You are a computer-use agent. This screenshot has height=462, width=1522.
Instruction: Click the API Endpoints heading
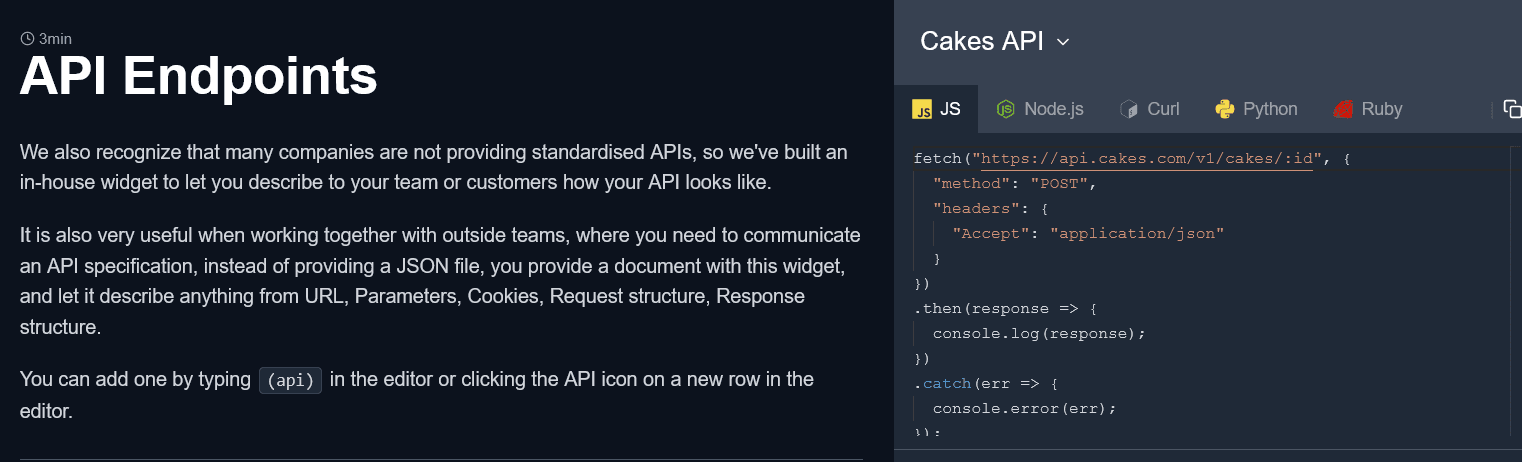(x=198, y=75)
